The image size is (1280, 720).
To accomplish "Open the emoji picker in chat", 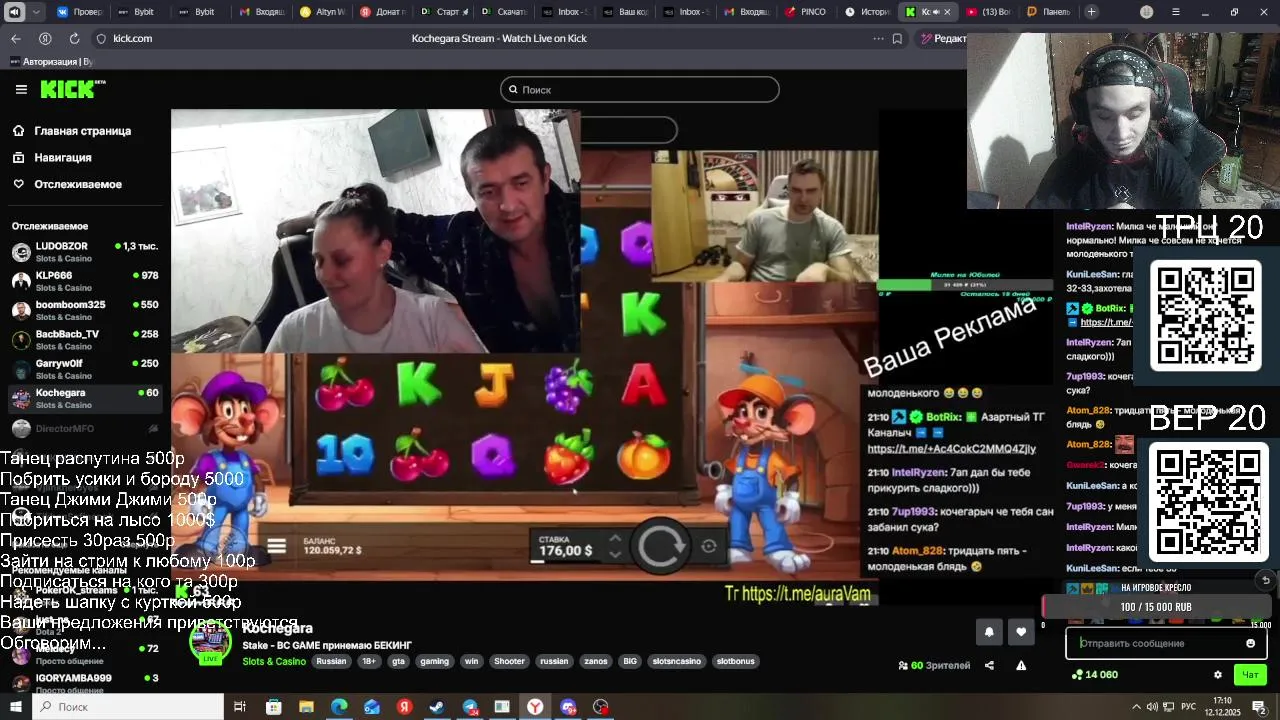I will [x=1250, y=643].
